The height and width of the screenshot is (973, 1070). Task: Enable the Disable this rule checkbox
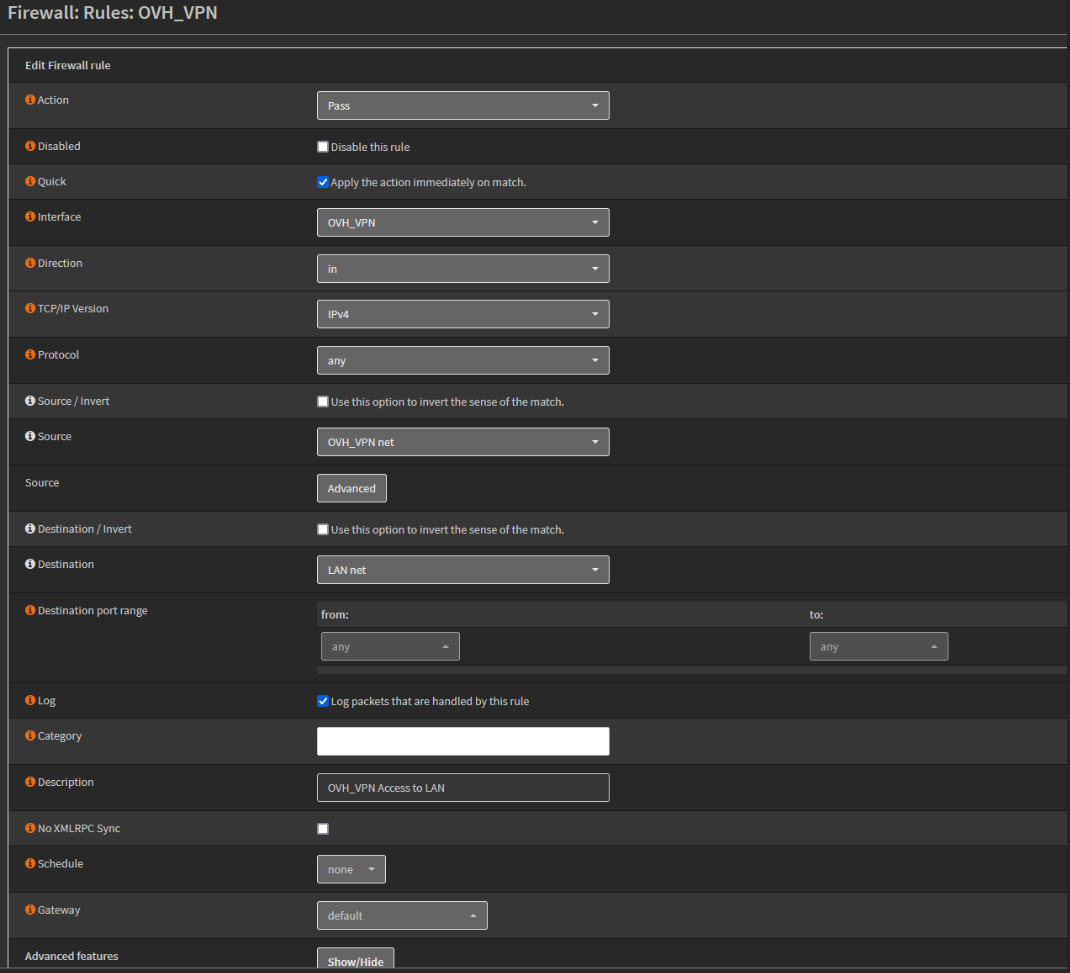[x=323, y=147]
